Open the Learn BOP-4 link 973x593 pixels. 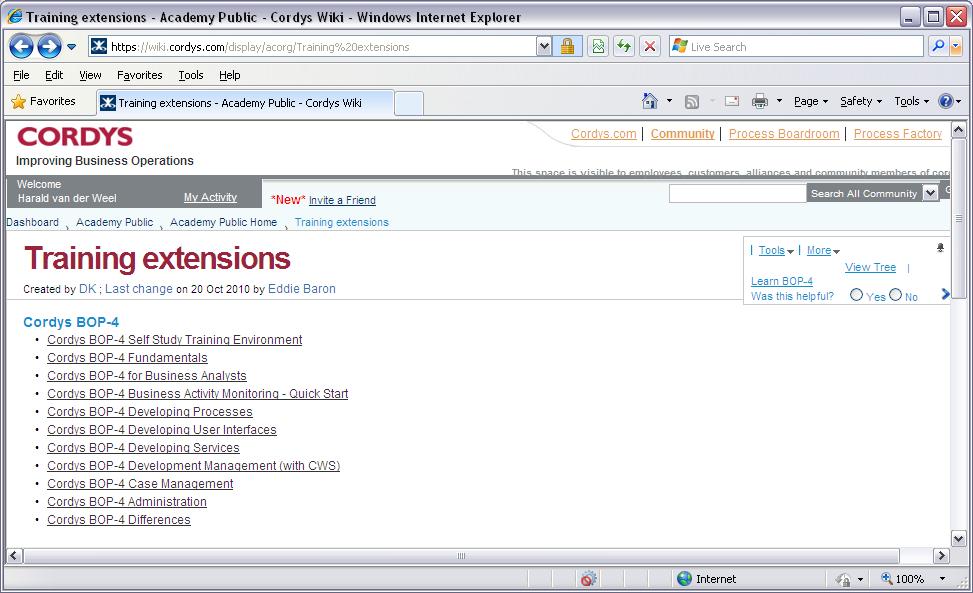tap(781, 282)
